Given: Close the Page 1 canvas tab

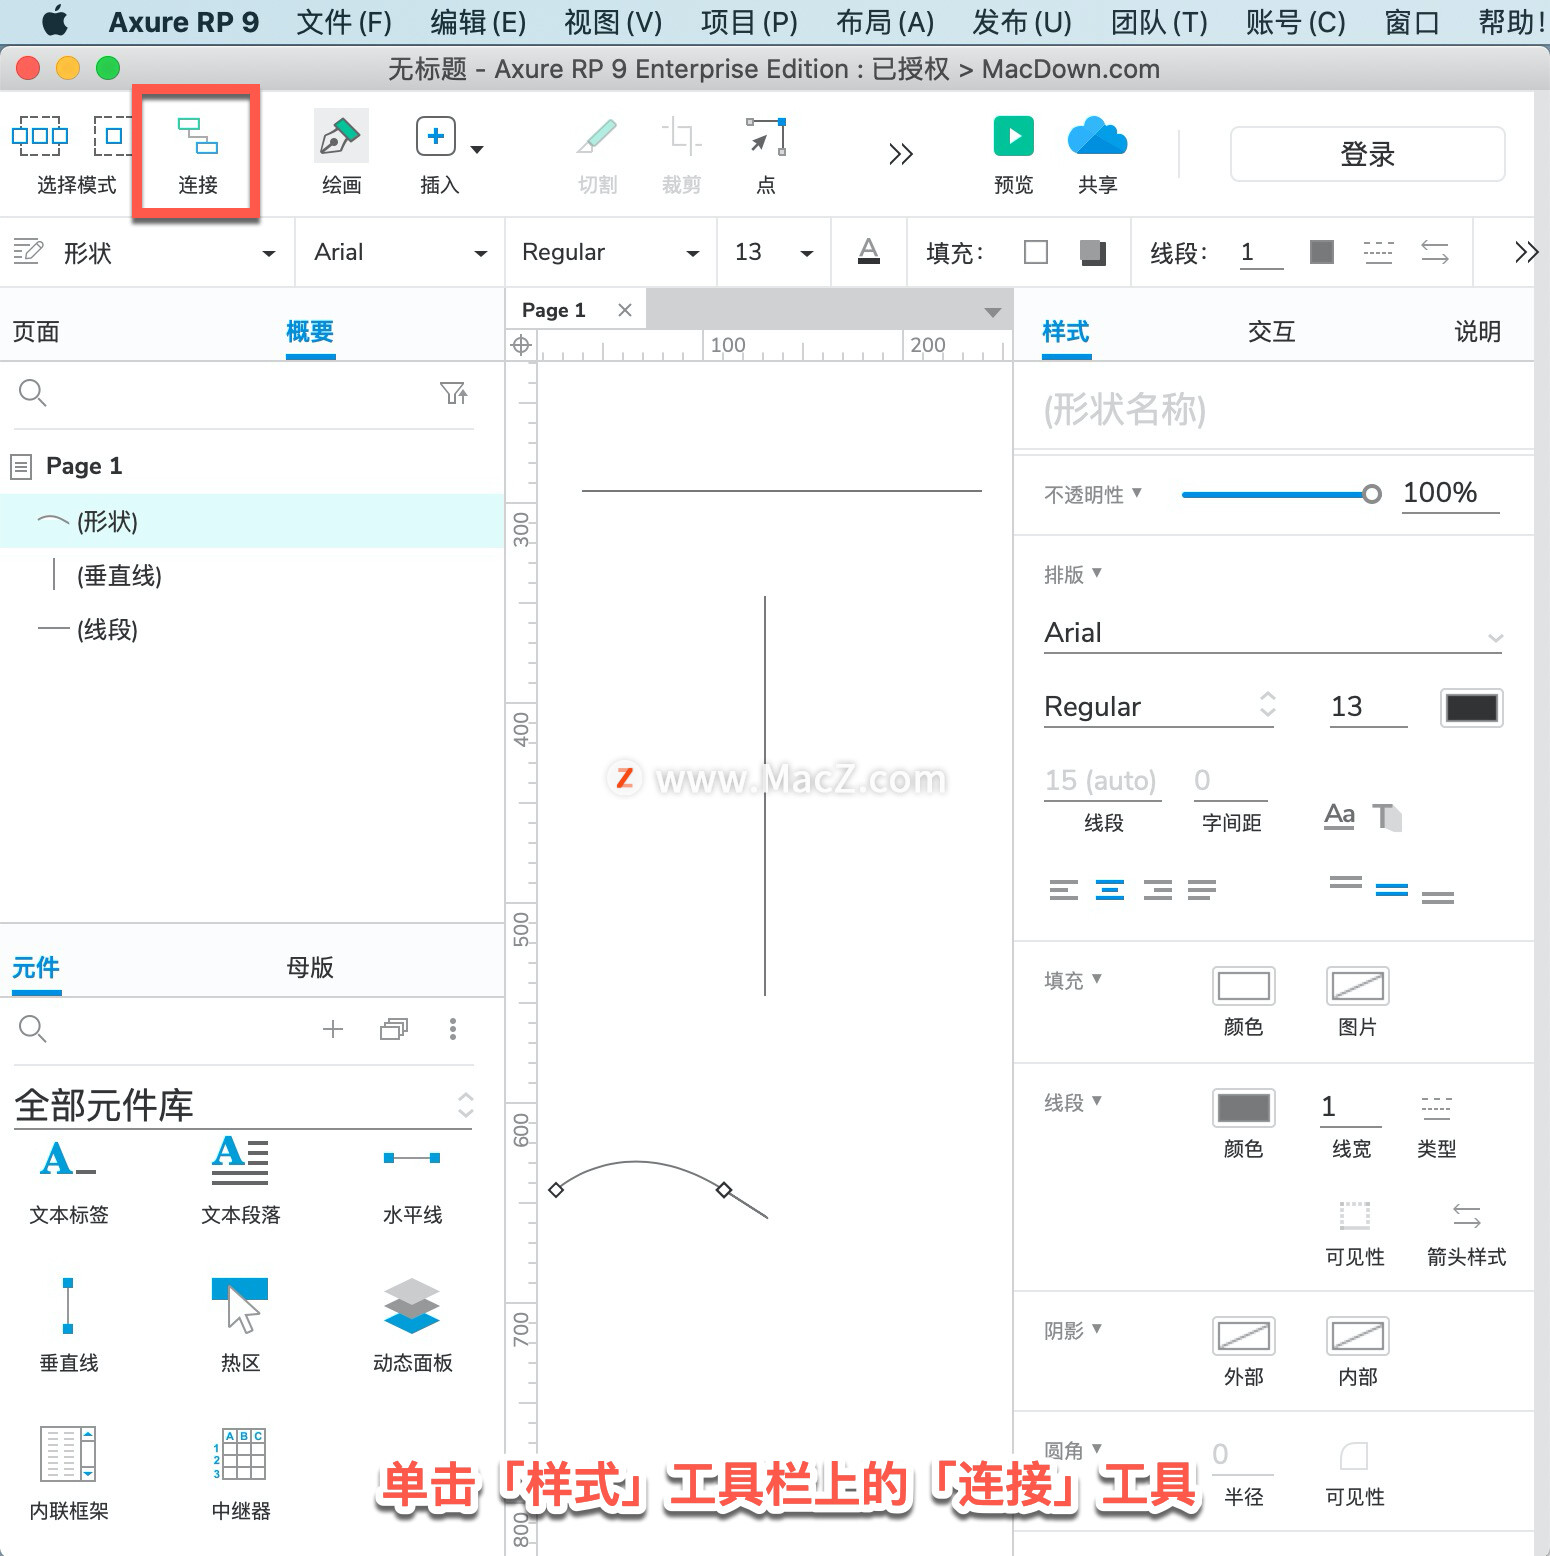Looking at the screenshot, I should click(625, 310).
